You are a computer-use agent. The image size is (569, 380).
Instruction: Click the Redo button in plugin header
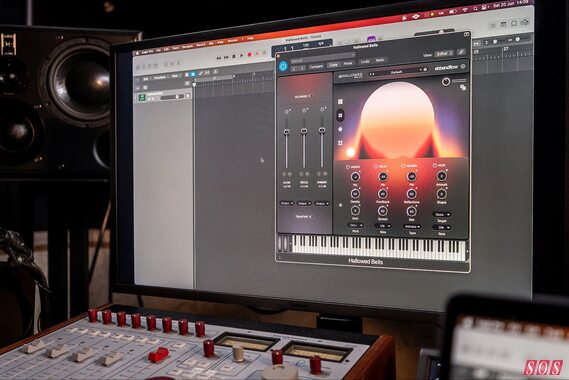click(x=380, y=60)
